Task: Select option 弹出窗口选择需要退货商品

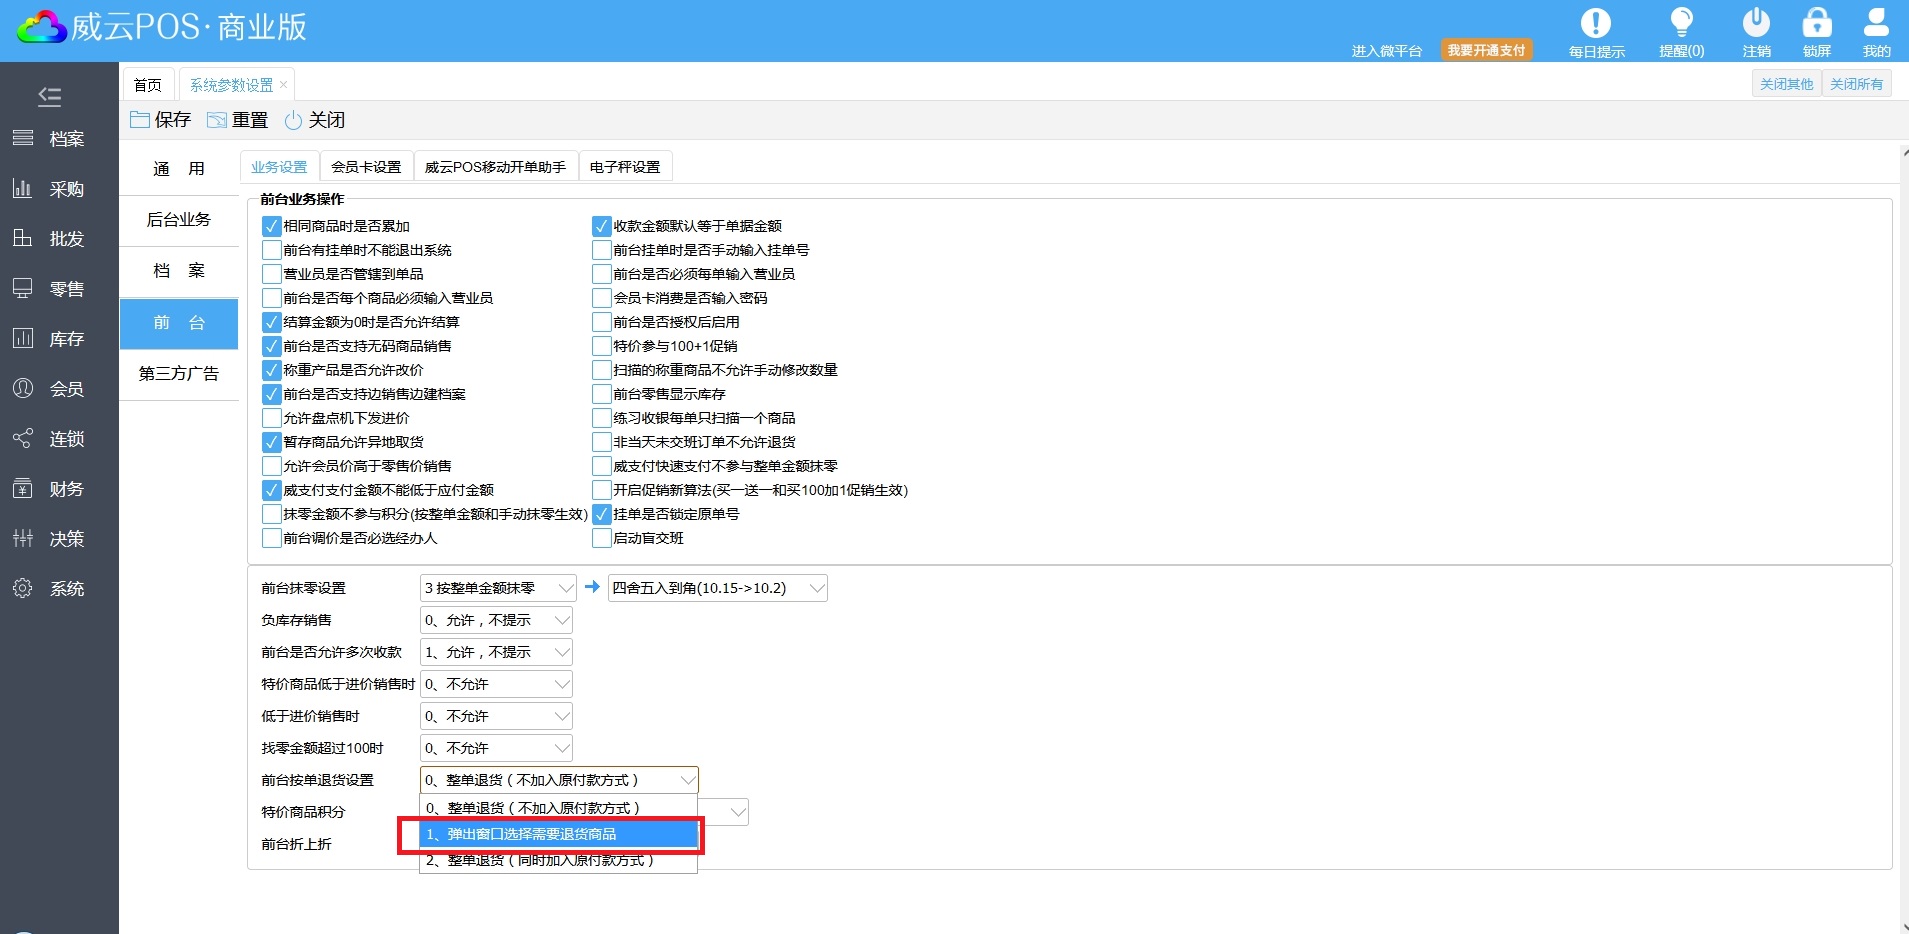Action: (557, 834)
